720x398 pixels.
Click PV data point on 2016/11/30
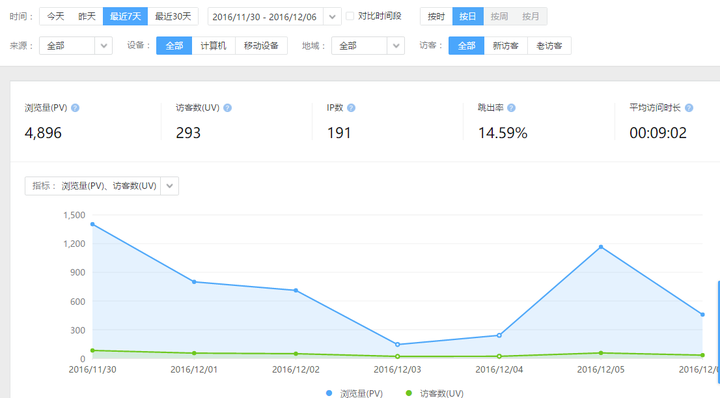[x=93, y=224]
